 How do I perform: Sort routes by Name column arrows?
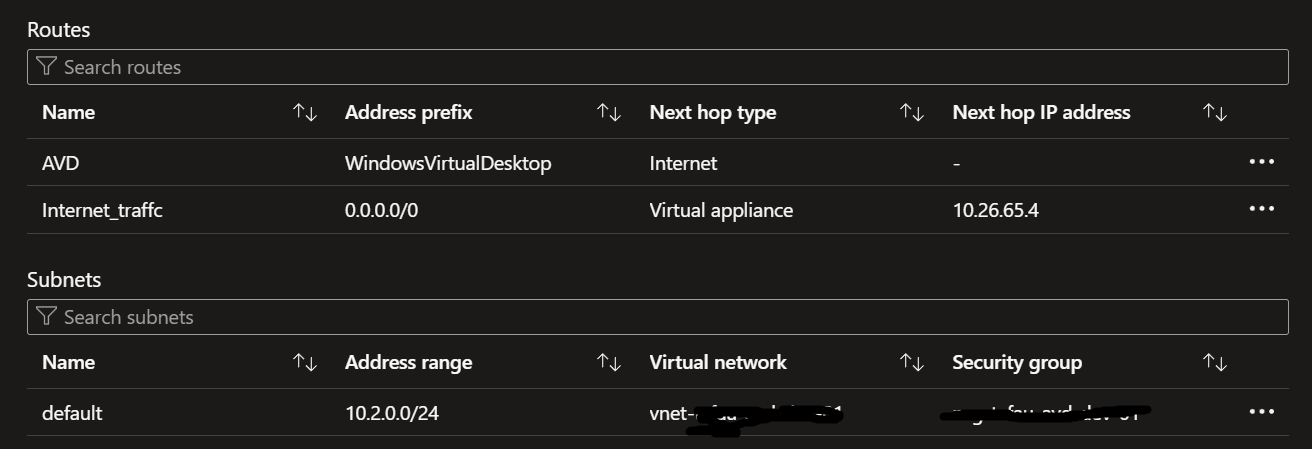coord(305,113)
